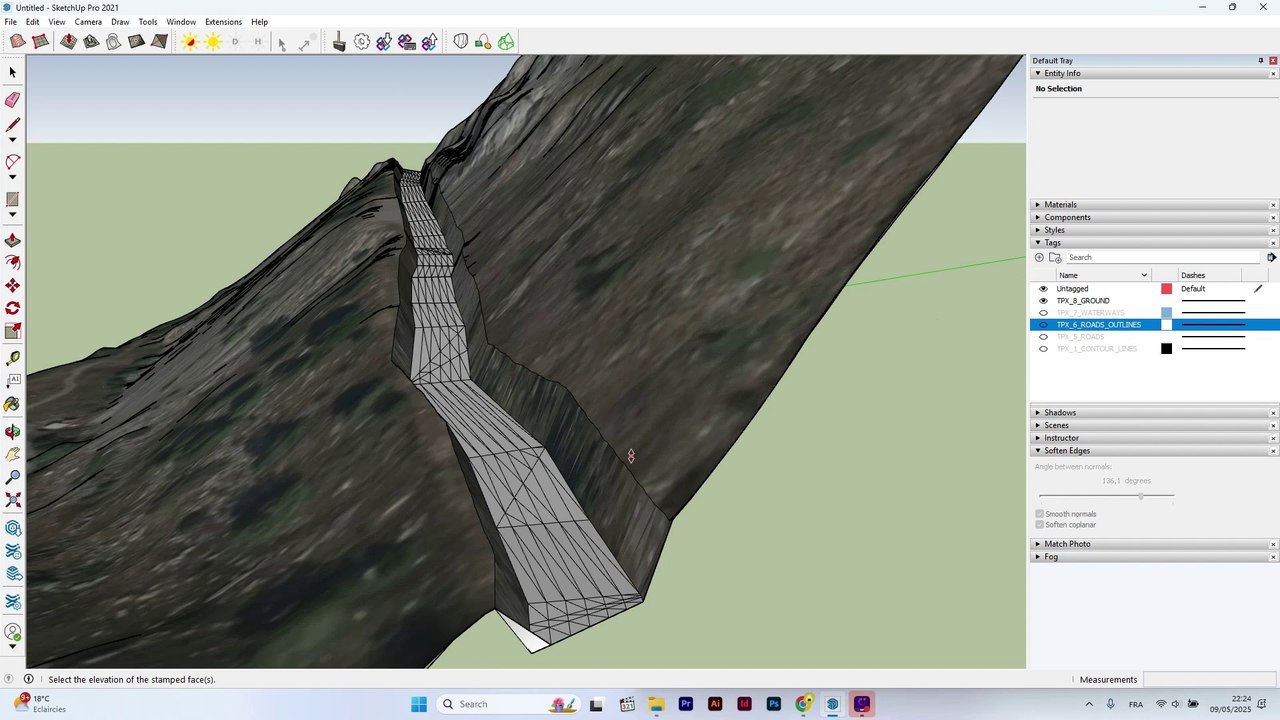Select the Sandbox From Scratch tool
Image resolution: width=1280 pixels, height=720 pixels.
[x=41, y=42]
